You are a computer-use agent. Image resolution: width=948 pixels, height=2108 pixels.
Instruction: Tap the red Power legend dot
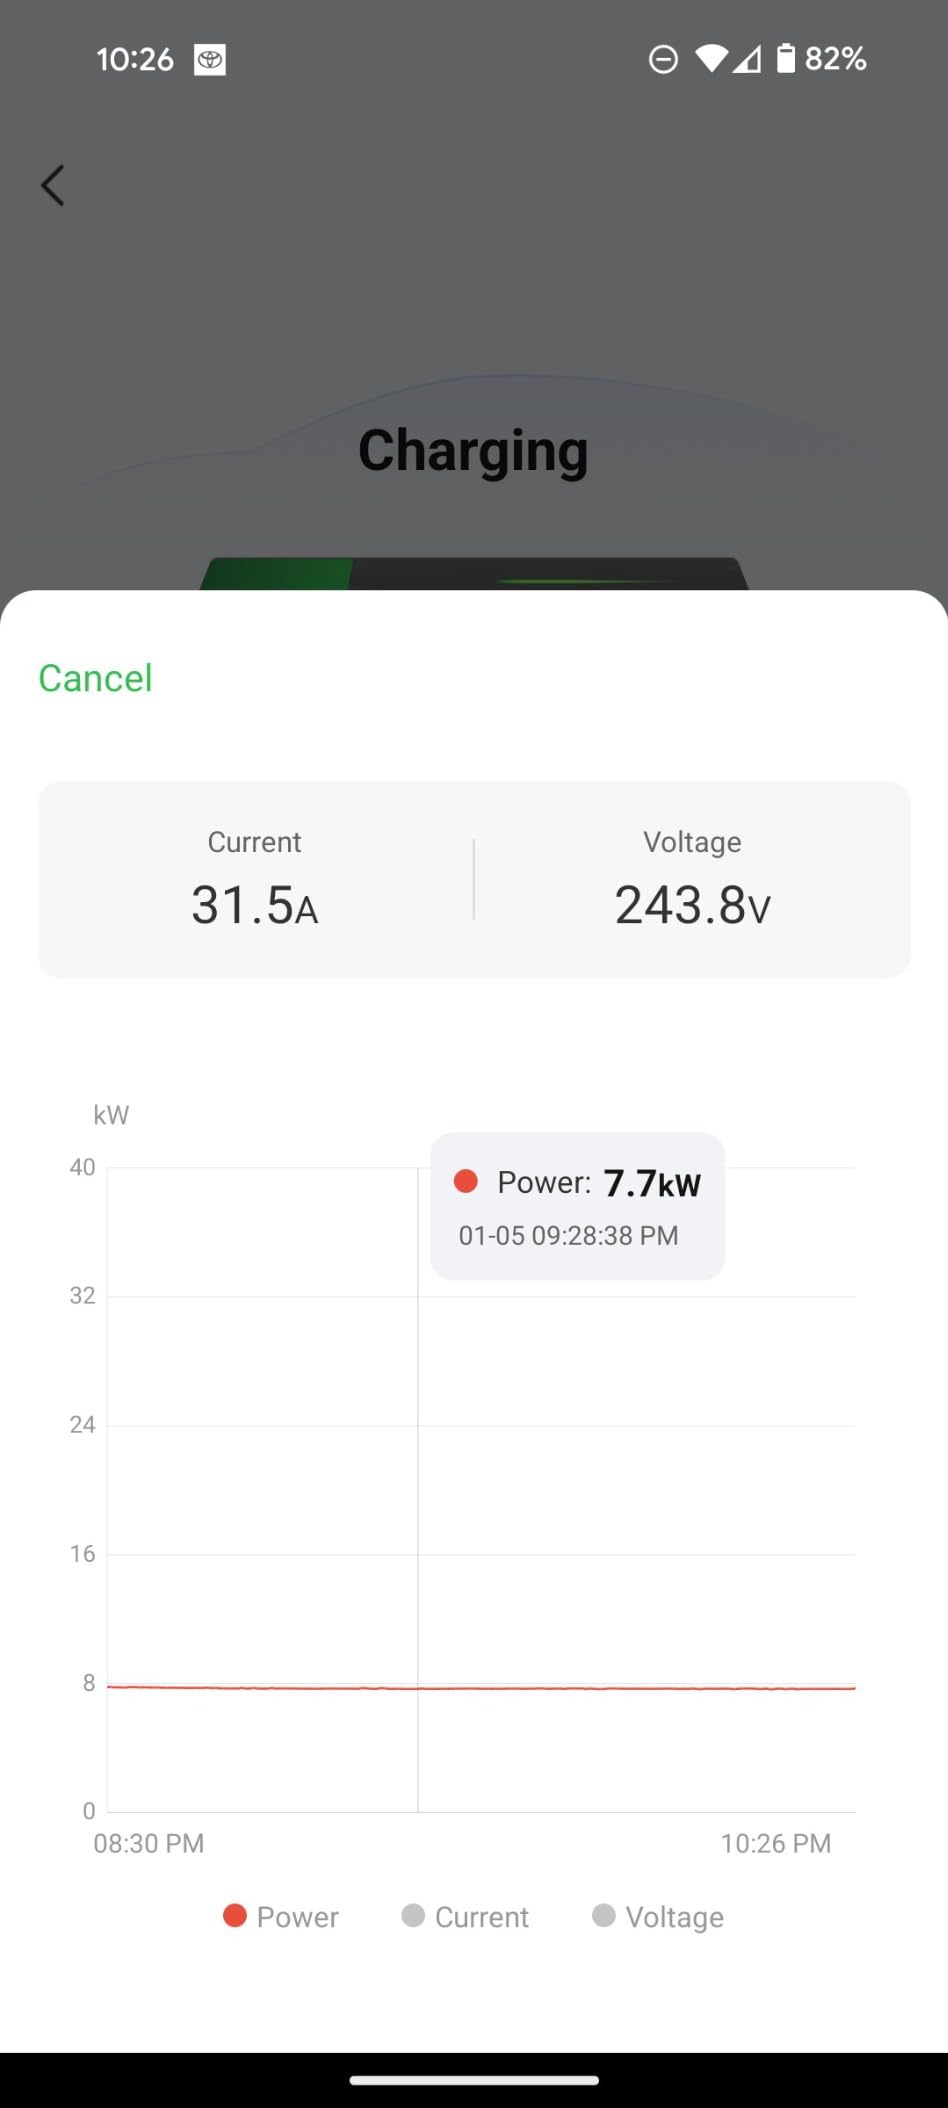coord(235,1915)
